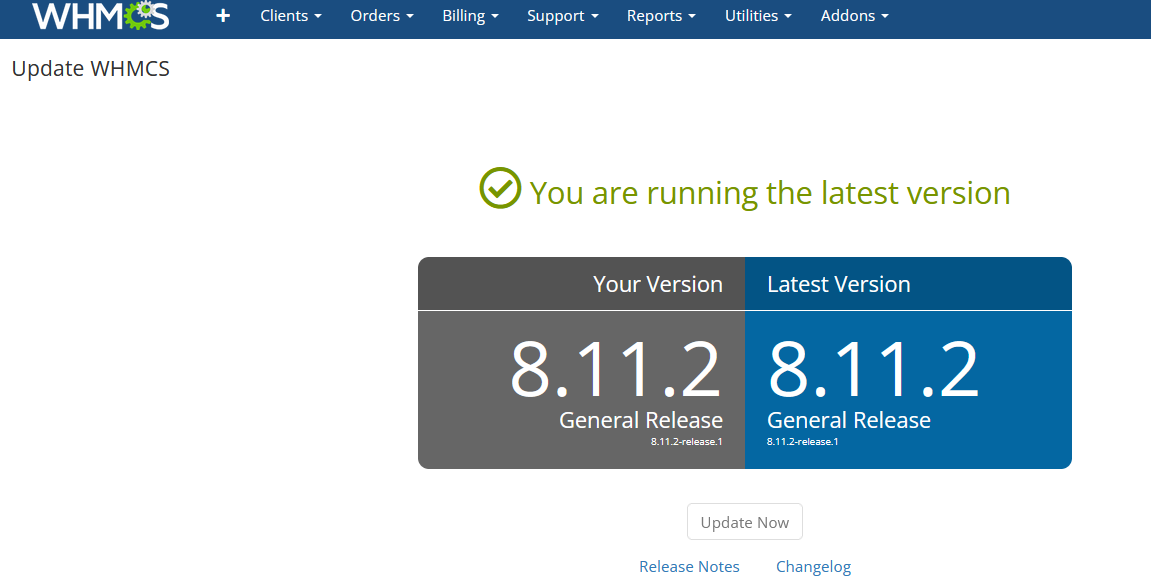The image size is (1151, 588).
Task: Select 8.11.2-release.1 text in Latest Version panel
Action: click(802, 442)
